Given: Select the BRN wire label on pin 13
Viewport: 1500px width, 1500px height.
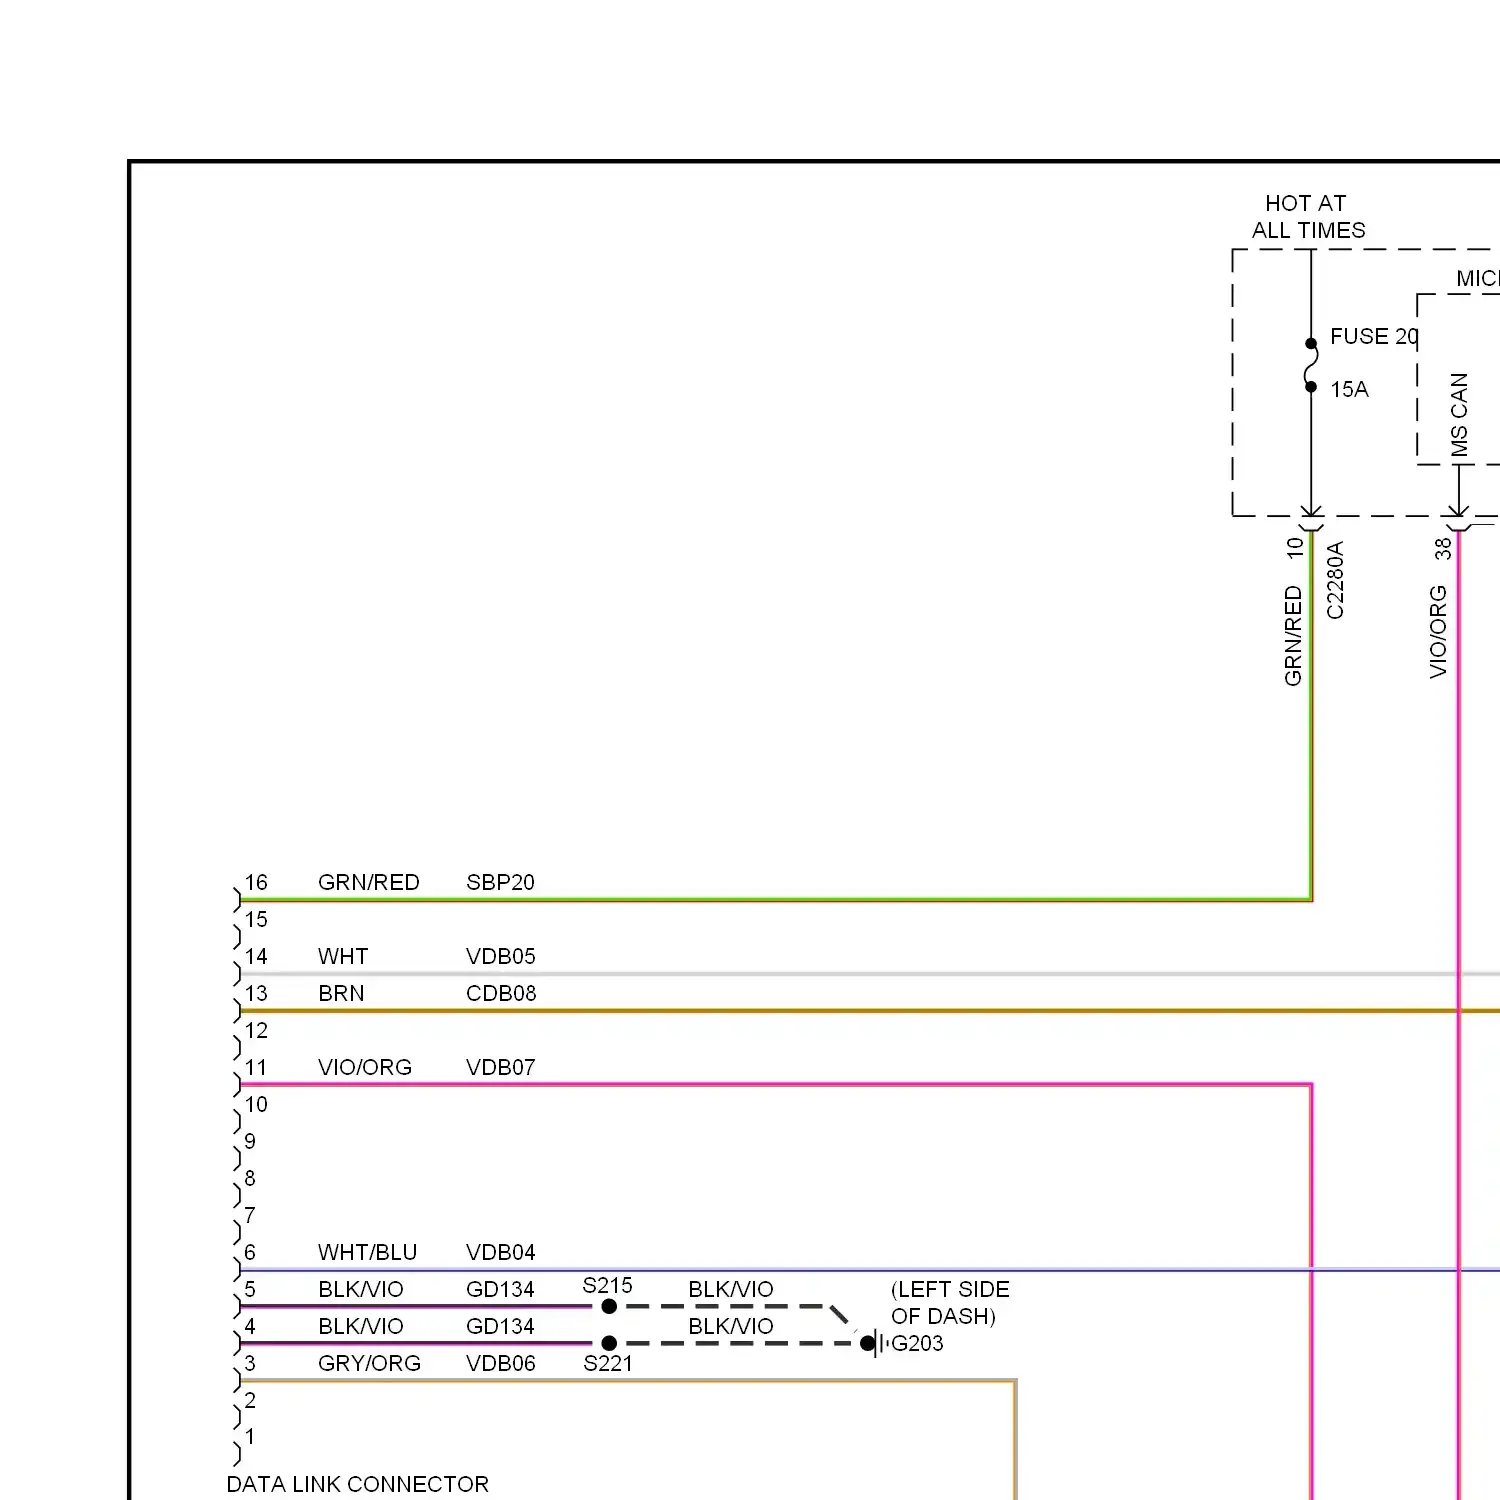Looking at the screenshot, I should [x=341, y=994].
